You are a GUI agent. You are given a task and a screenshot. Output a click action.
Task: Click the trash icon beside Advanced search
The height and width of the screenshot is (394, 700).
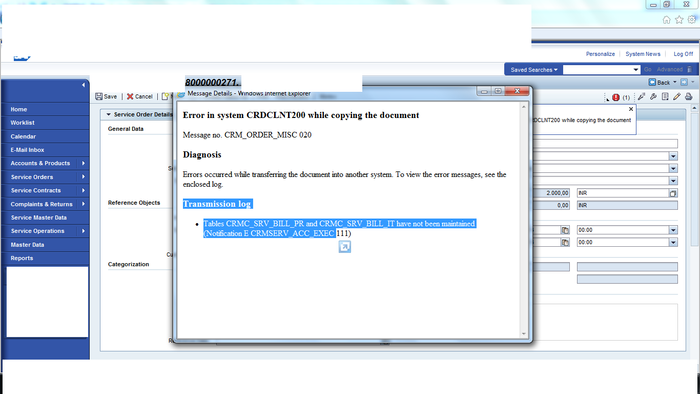pos(690,70)
